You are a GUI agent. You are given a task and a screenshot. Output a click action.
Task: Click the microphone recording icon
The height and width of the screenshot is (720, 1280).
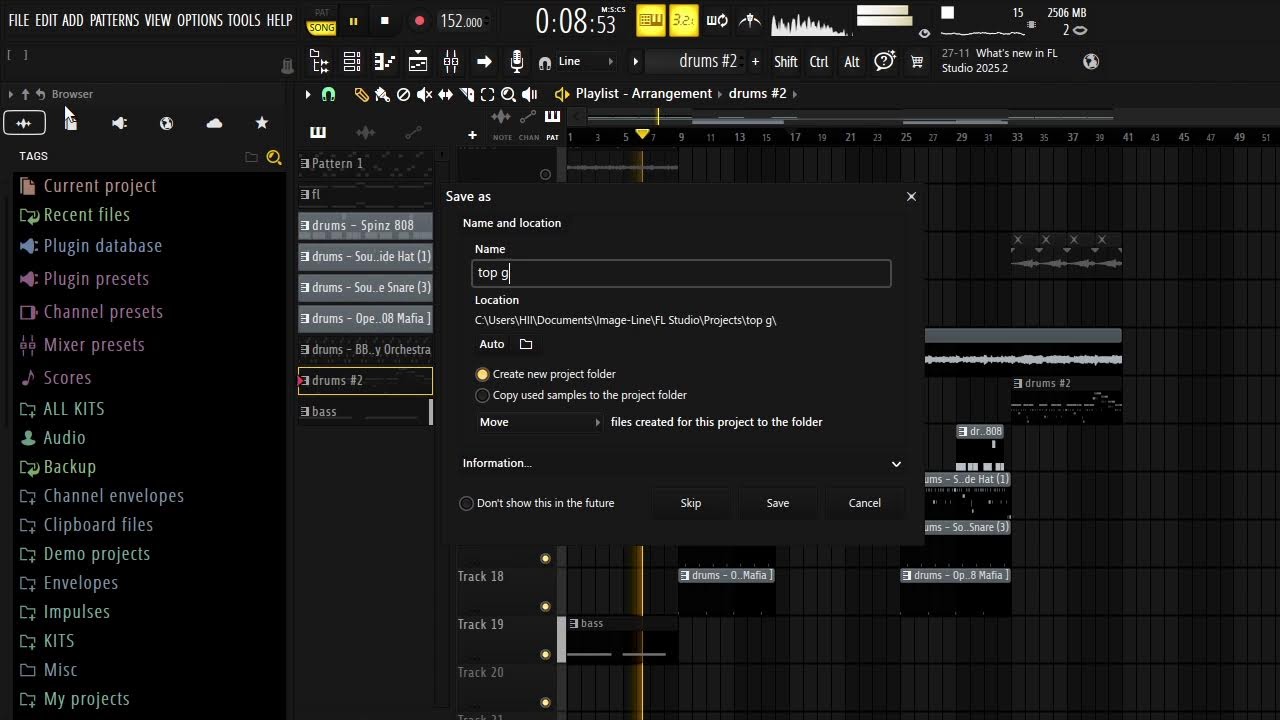516,62
